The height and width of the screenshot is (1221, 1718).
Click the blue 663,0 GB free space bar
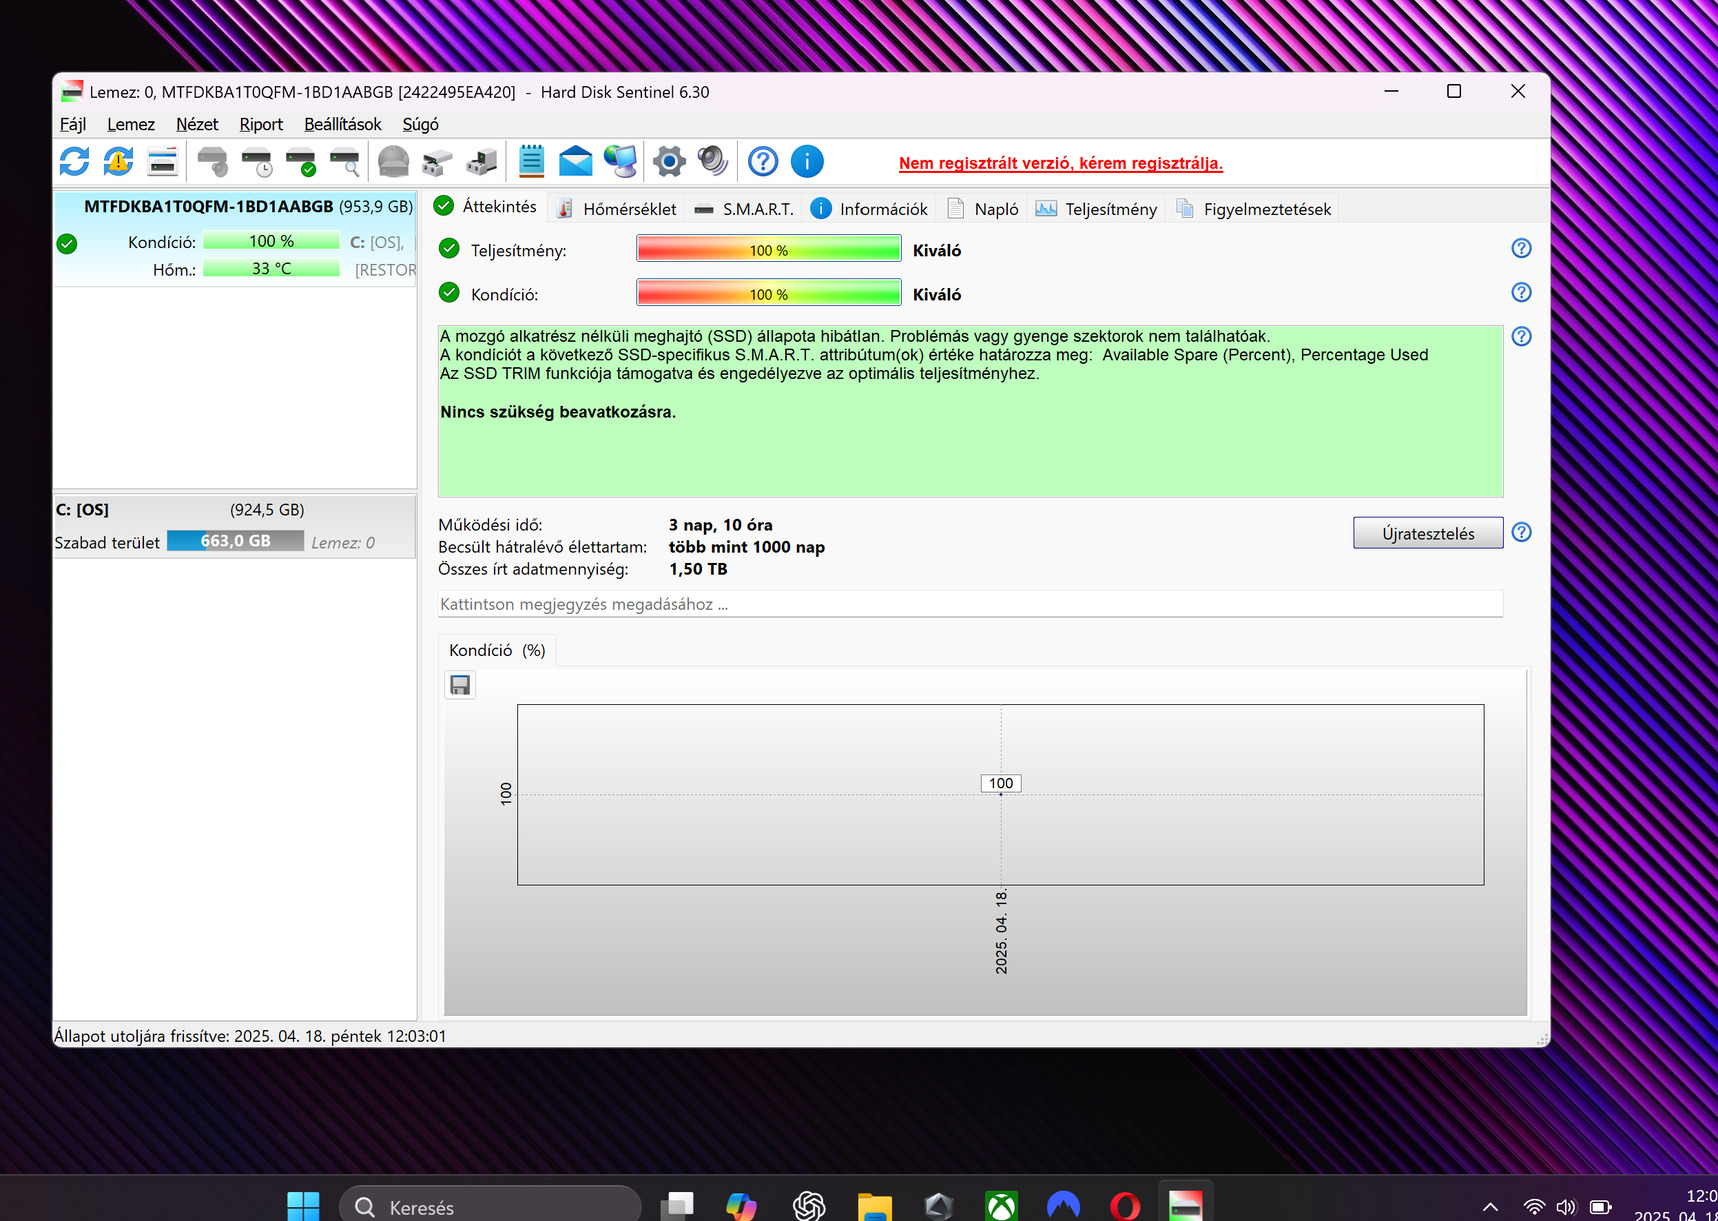235,541
